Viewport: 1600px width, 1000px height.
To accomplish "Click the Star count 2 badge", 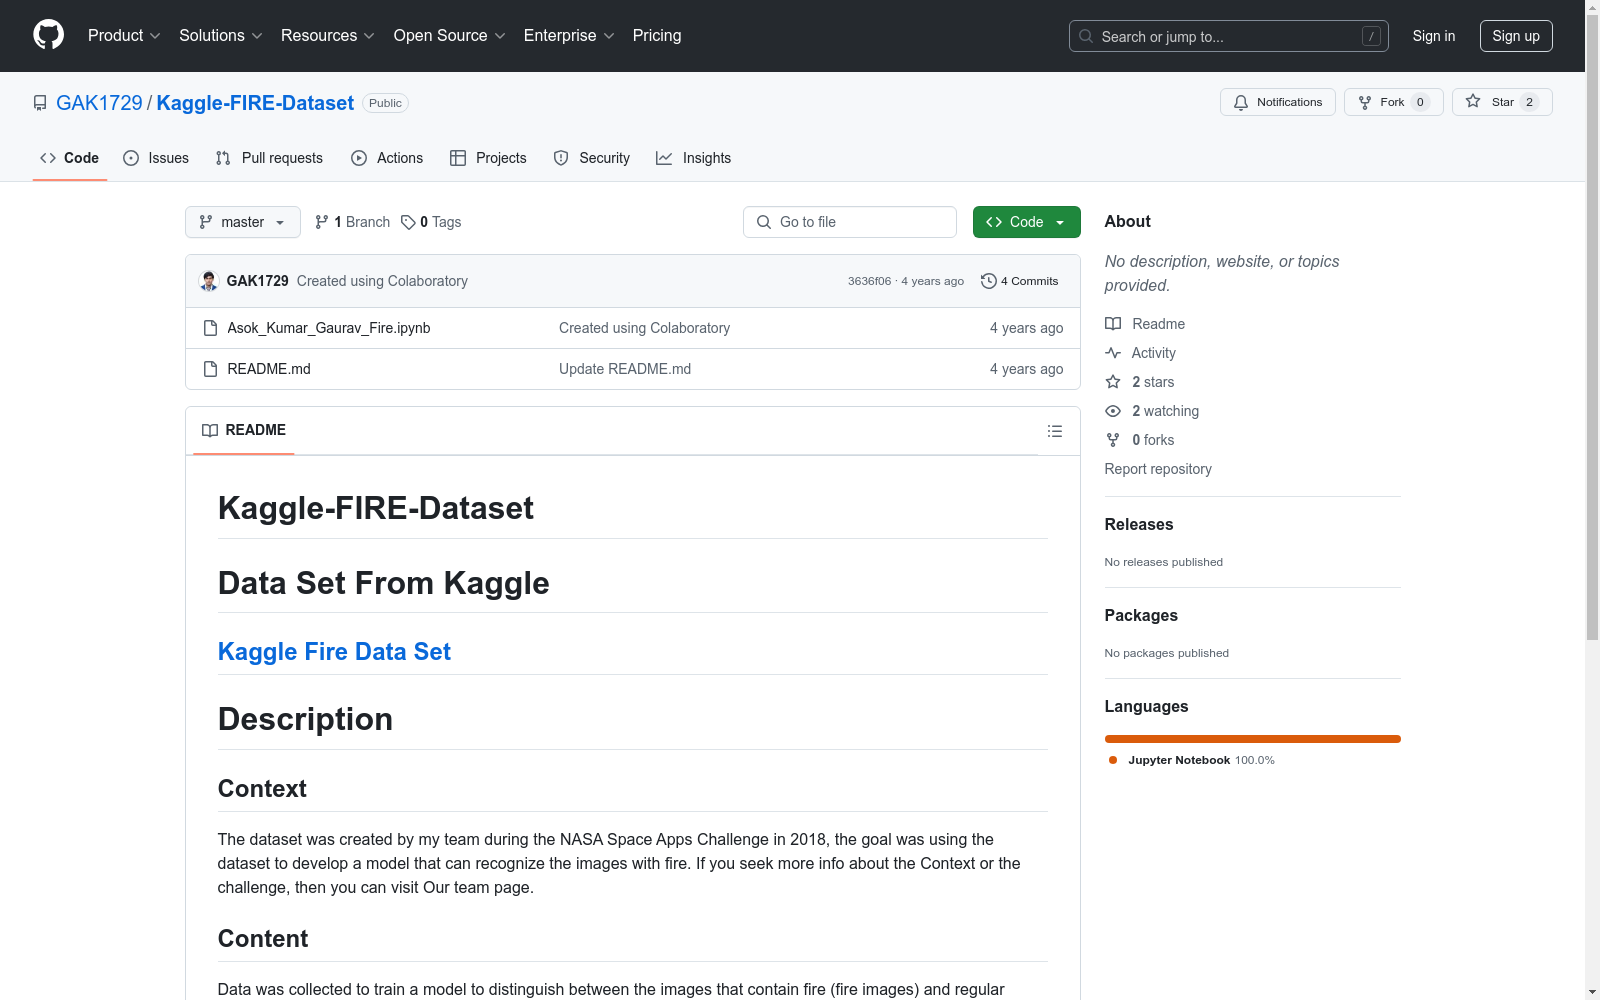I will click(1529, 102).
